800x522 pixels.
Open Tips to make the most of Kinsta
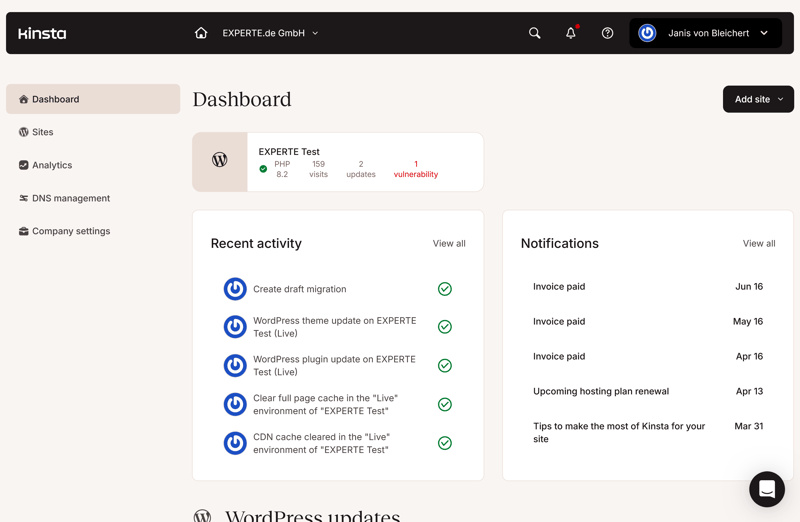click(648, 432)
